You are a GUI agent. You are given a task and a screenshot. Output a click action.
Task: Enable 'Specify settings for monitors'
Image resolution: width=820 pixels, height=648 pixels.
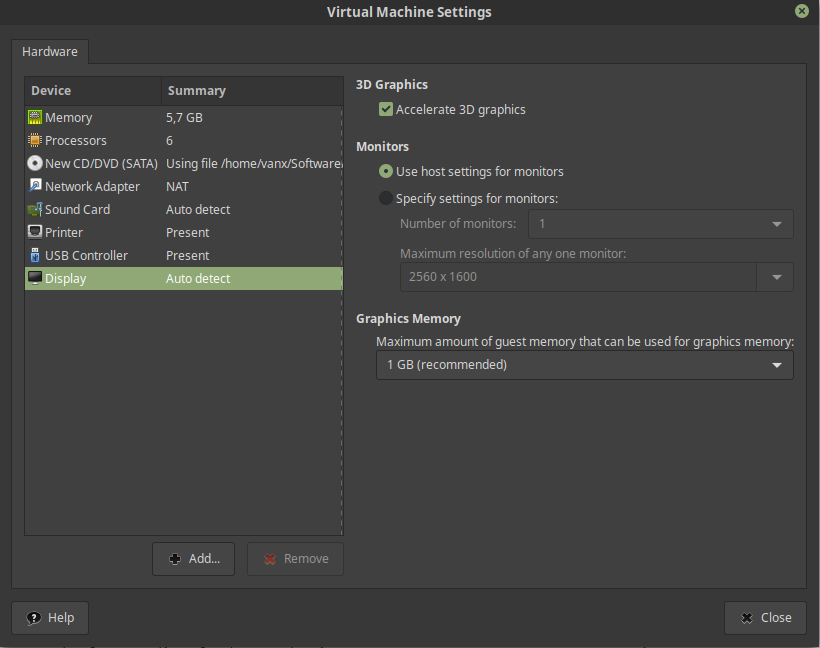[x=385, y=198]
